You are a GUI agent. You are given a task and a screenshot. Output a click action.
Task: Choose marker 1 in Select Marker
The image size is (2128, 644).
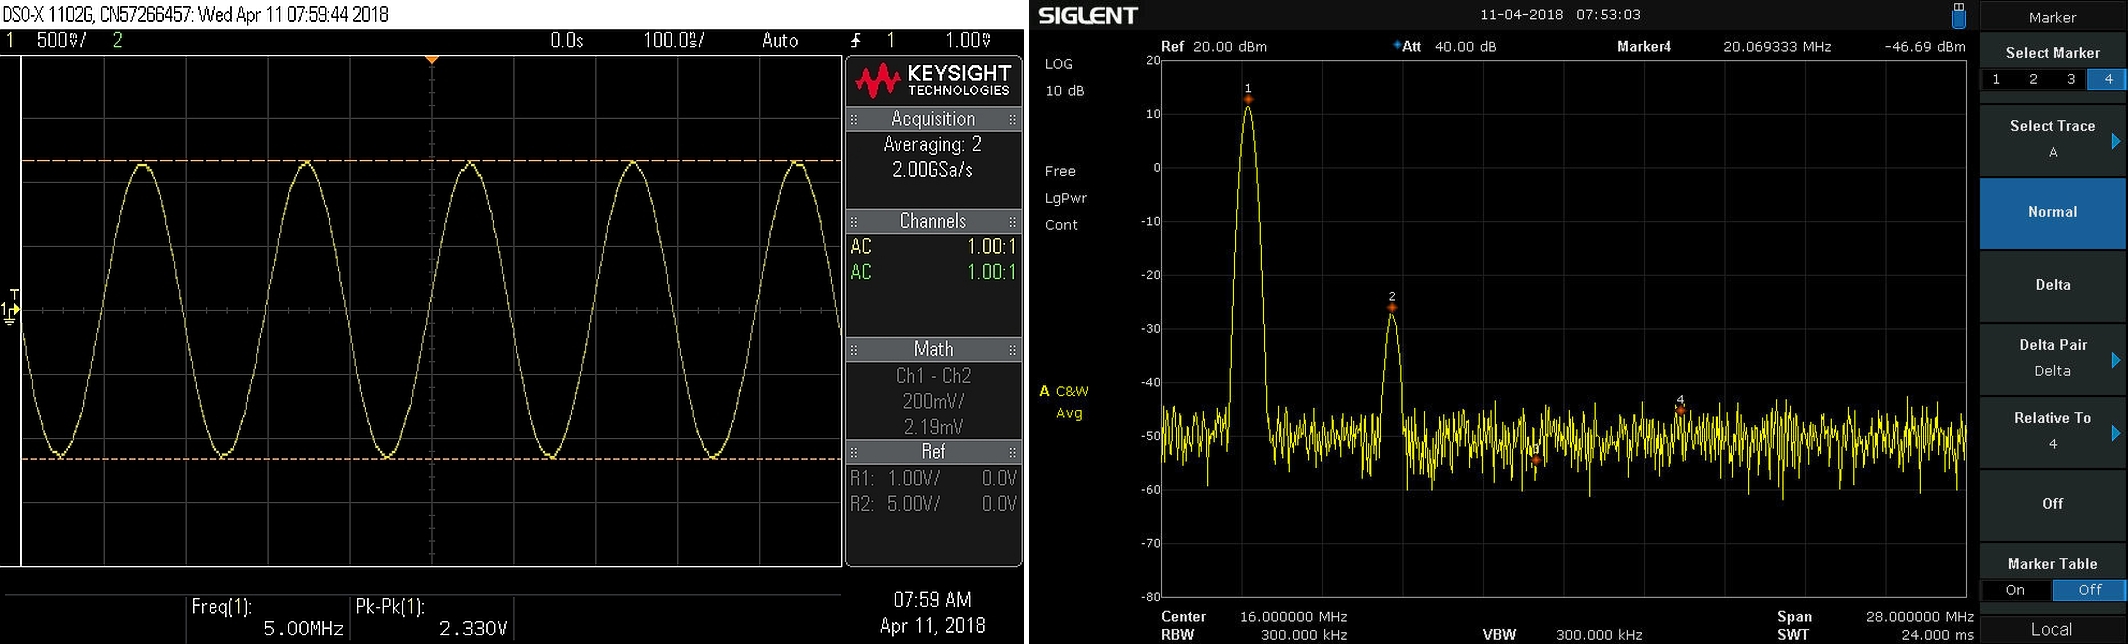(x=1996, y=79)
